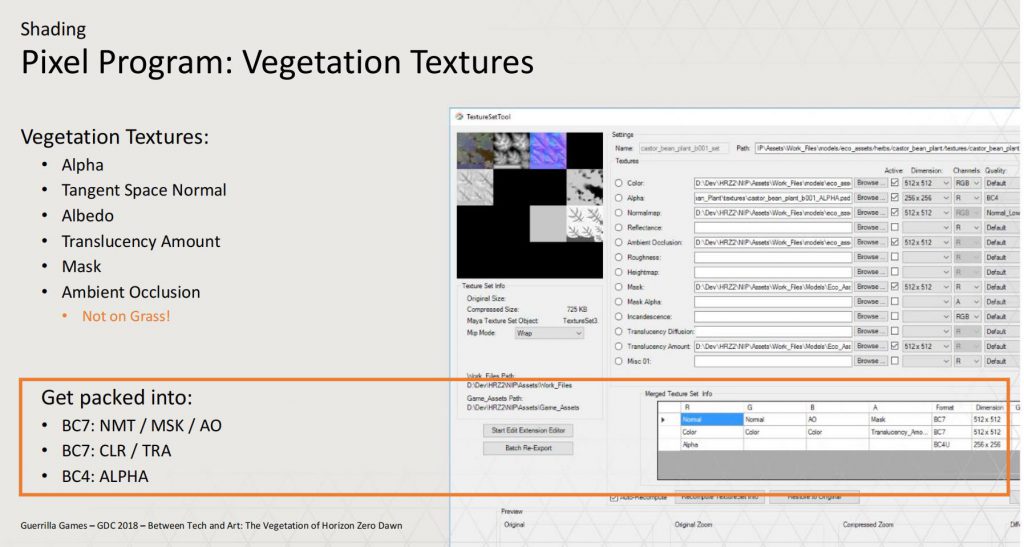Click the Heightmap file path field

click(x=772, y=272)
